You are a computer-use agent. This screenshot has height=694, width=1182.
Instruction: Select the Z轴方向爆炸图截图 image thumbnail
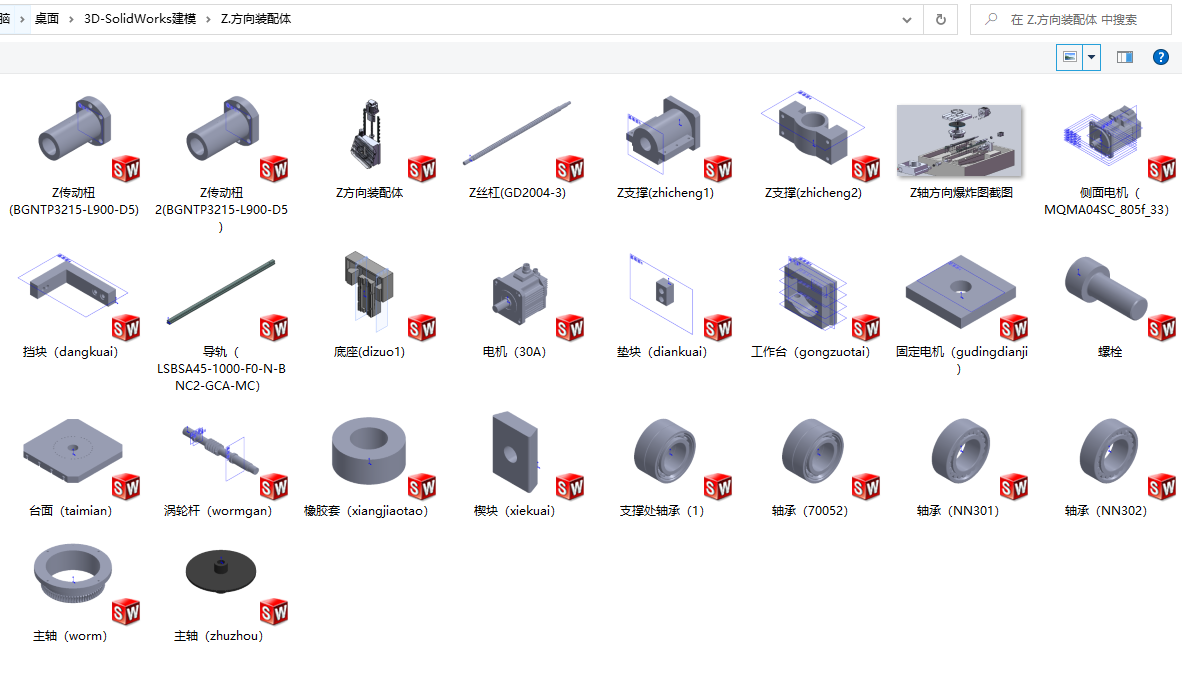point(960,141)
